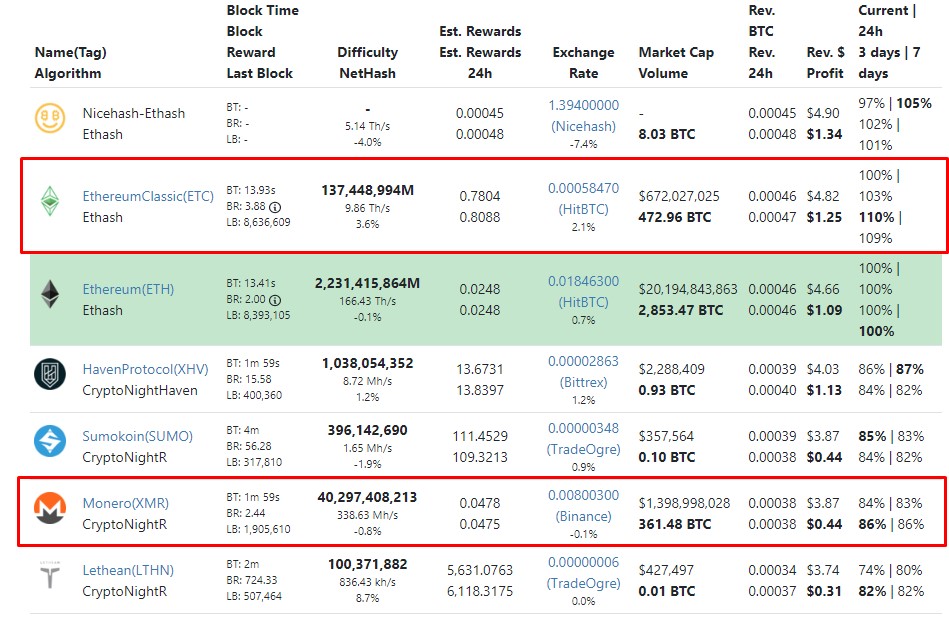Click the difficulty value 2,231,415,864M

(x=367, y=283)
